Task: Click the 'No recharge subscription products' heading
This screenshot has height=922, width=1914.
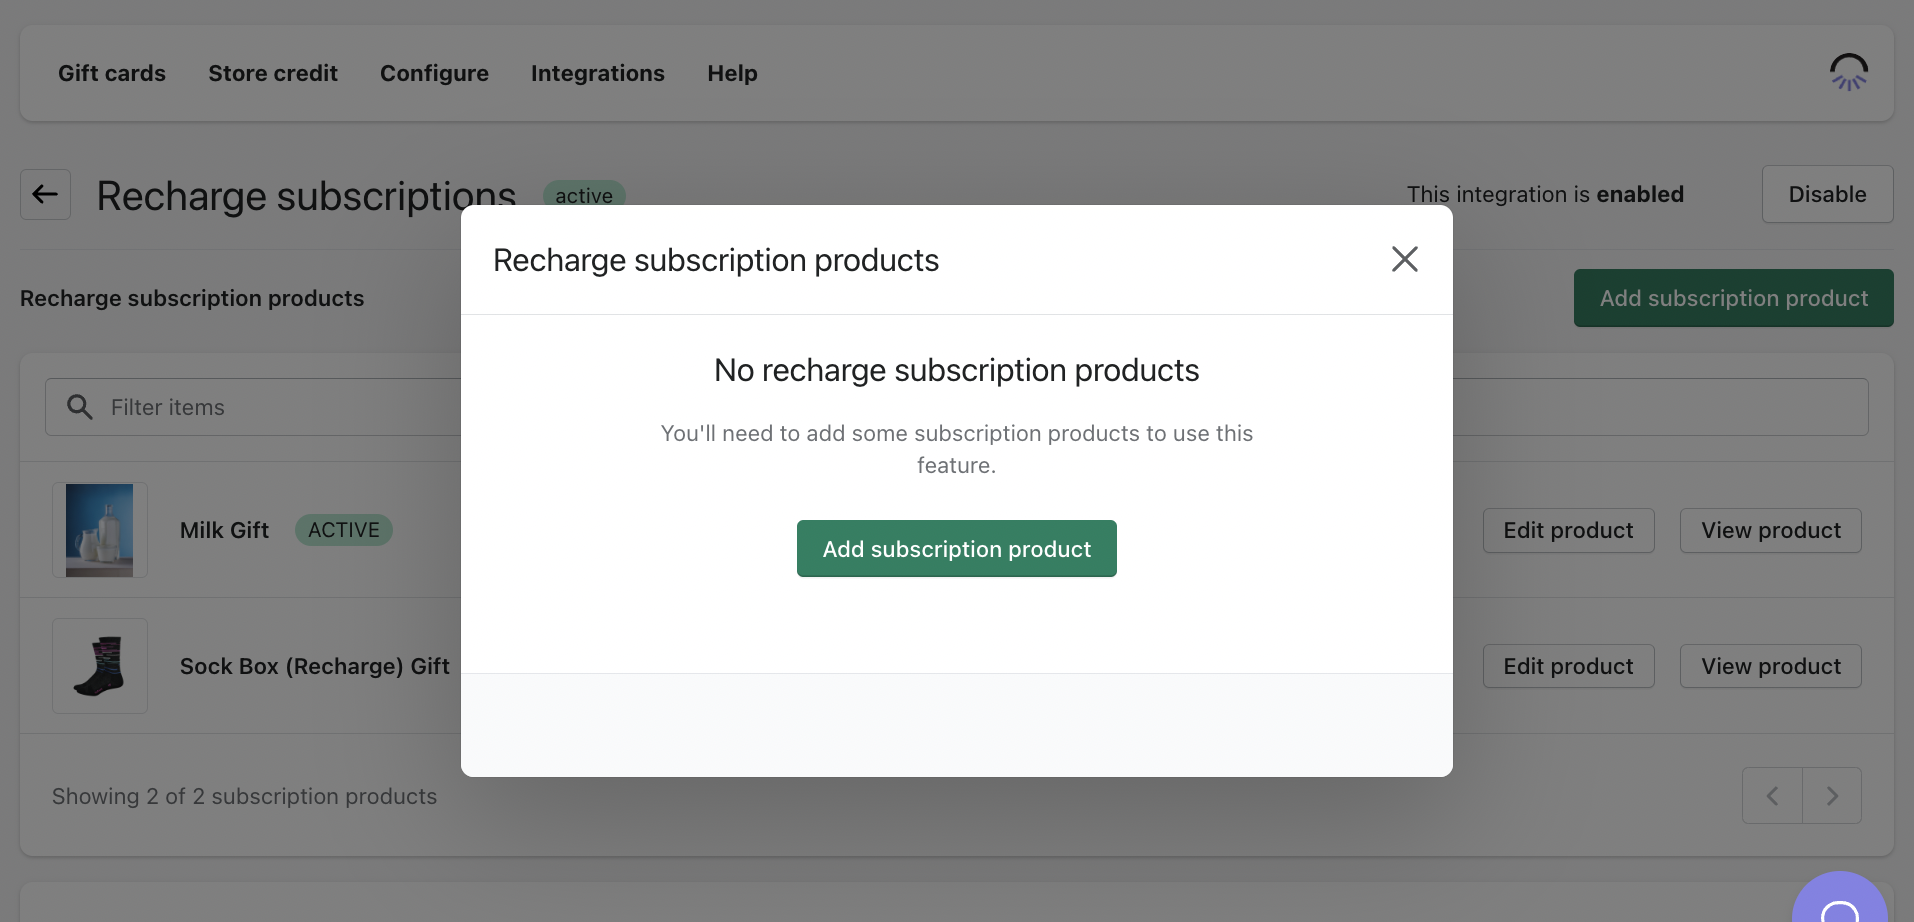Action: tap(957, 370)
